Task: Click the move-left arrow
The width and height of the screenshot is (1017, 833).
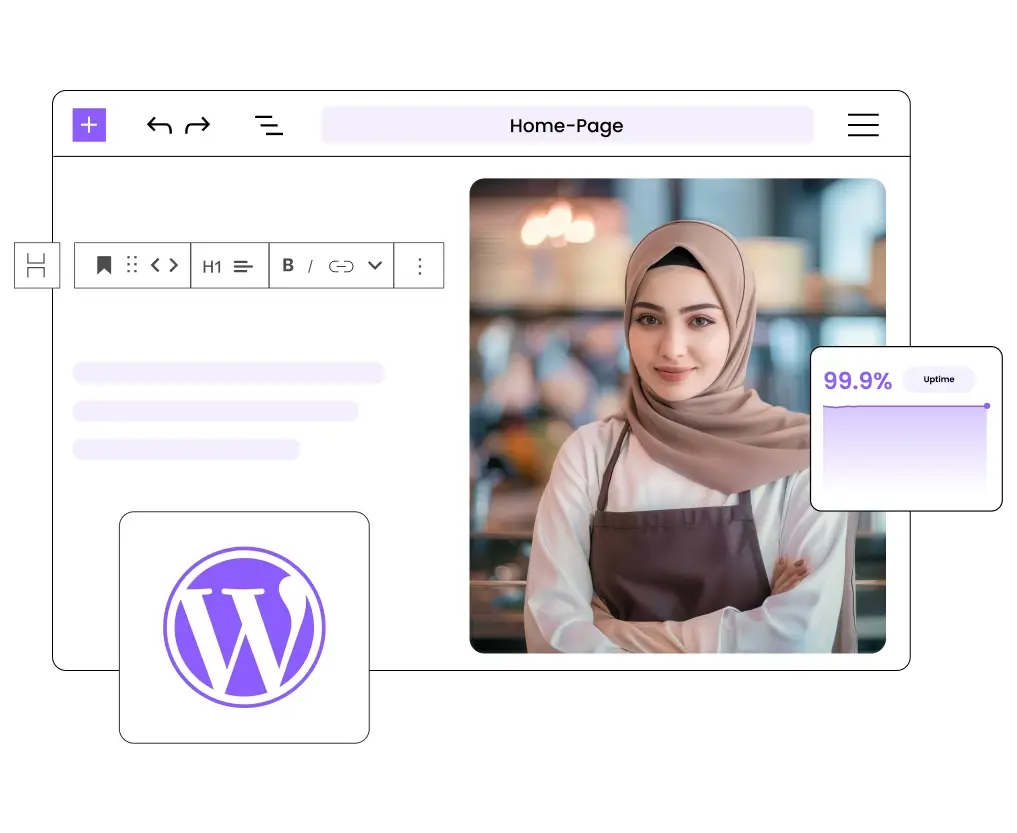Action: (155, 265)
